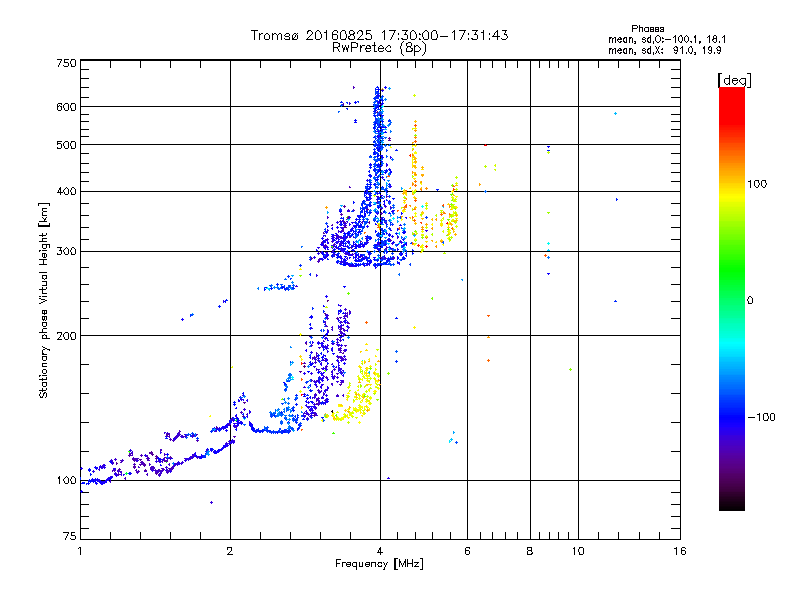Screen dimensions: 800x600
Task: Click the x-axis tick label '16'
Action: coord(680,551)
